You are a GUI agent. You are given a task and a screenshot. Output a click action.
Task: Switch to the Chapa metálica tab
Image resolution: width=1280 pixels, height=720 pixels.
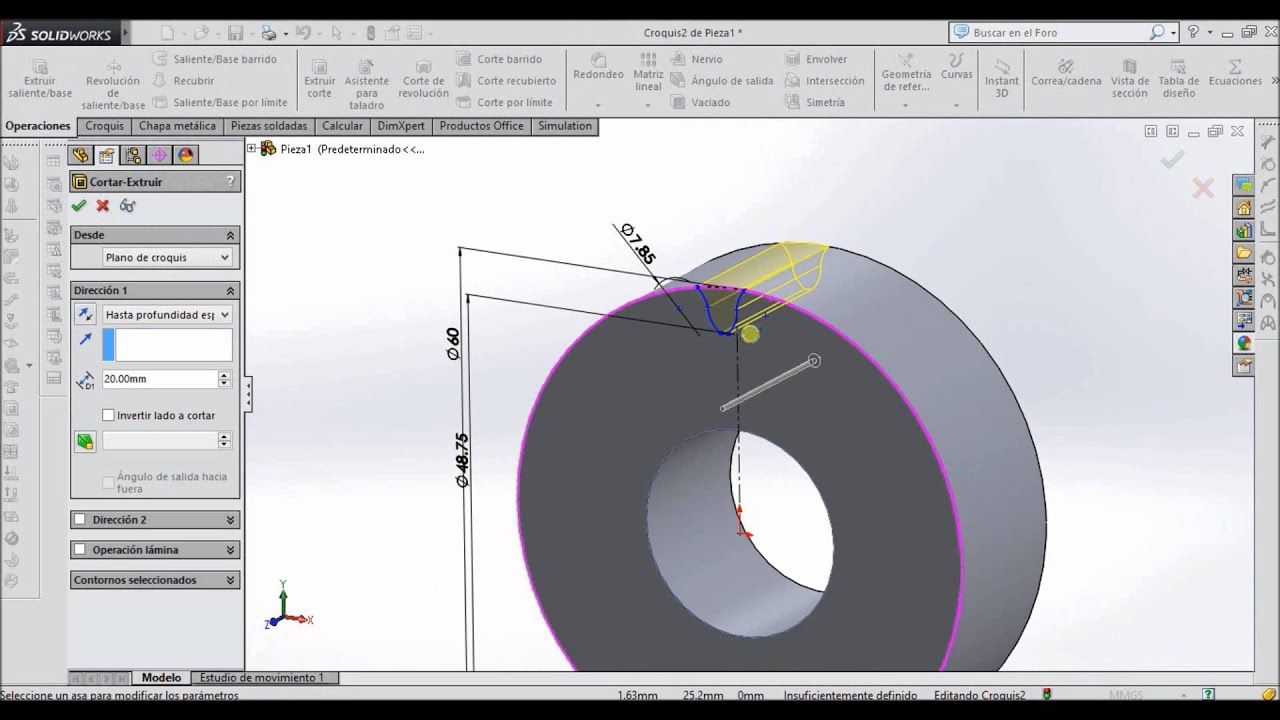(x=177, y=126)
